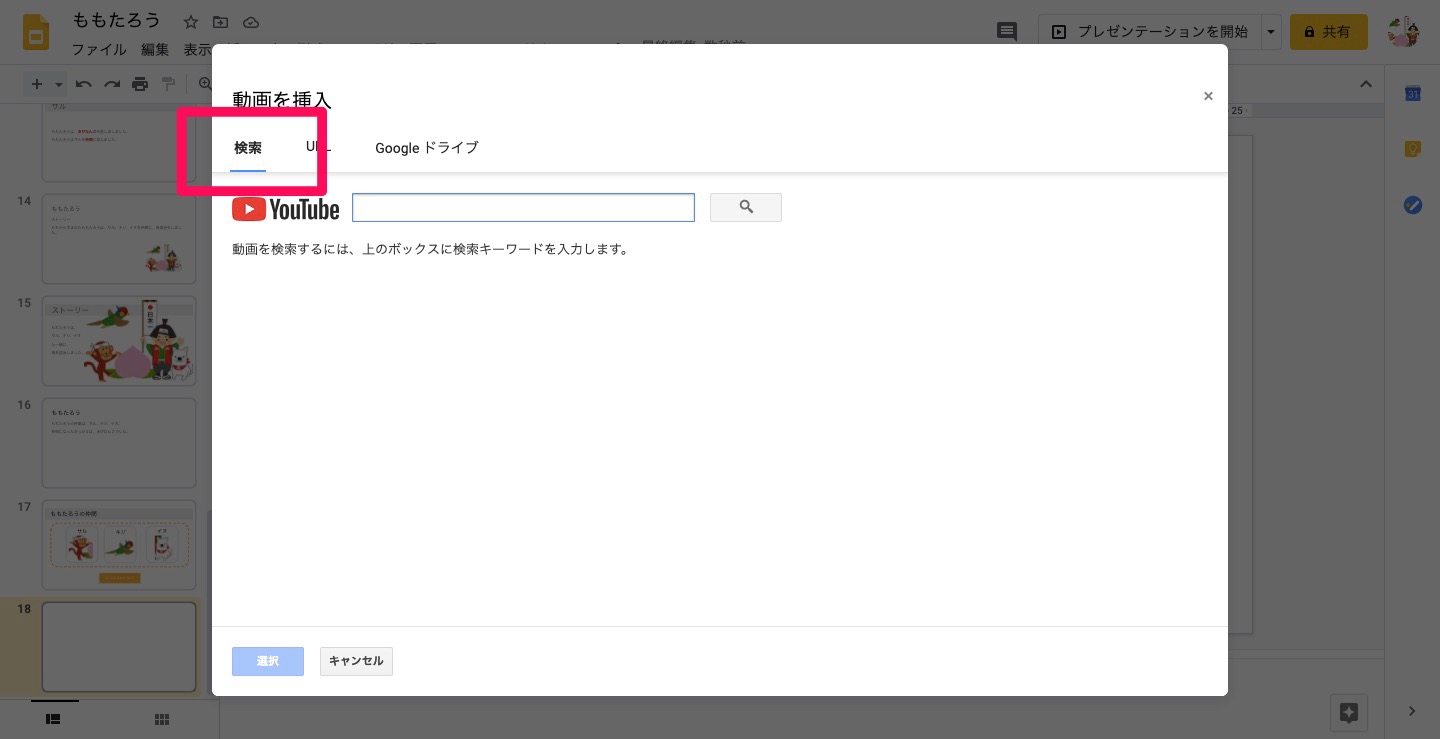Select slide 17 ももたろうの仲間 thumbnail
Image resolution: width=1440 pixels, height=739 pixels.
coord(119,545)
